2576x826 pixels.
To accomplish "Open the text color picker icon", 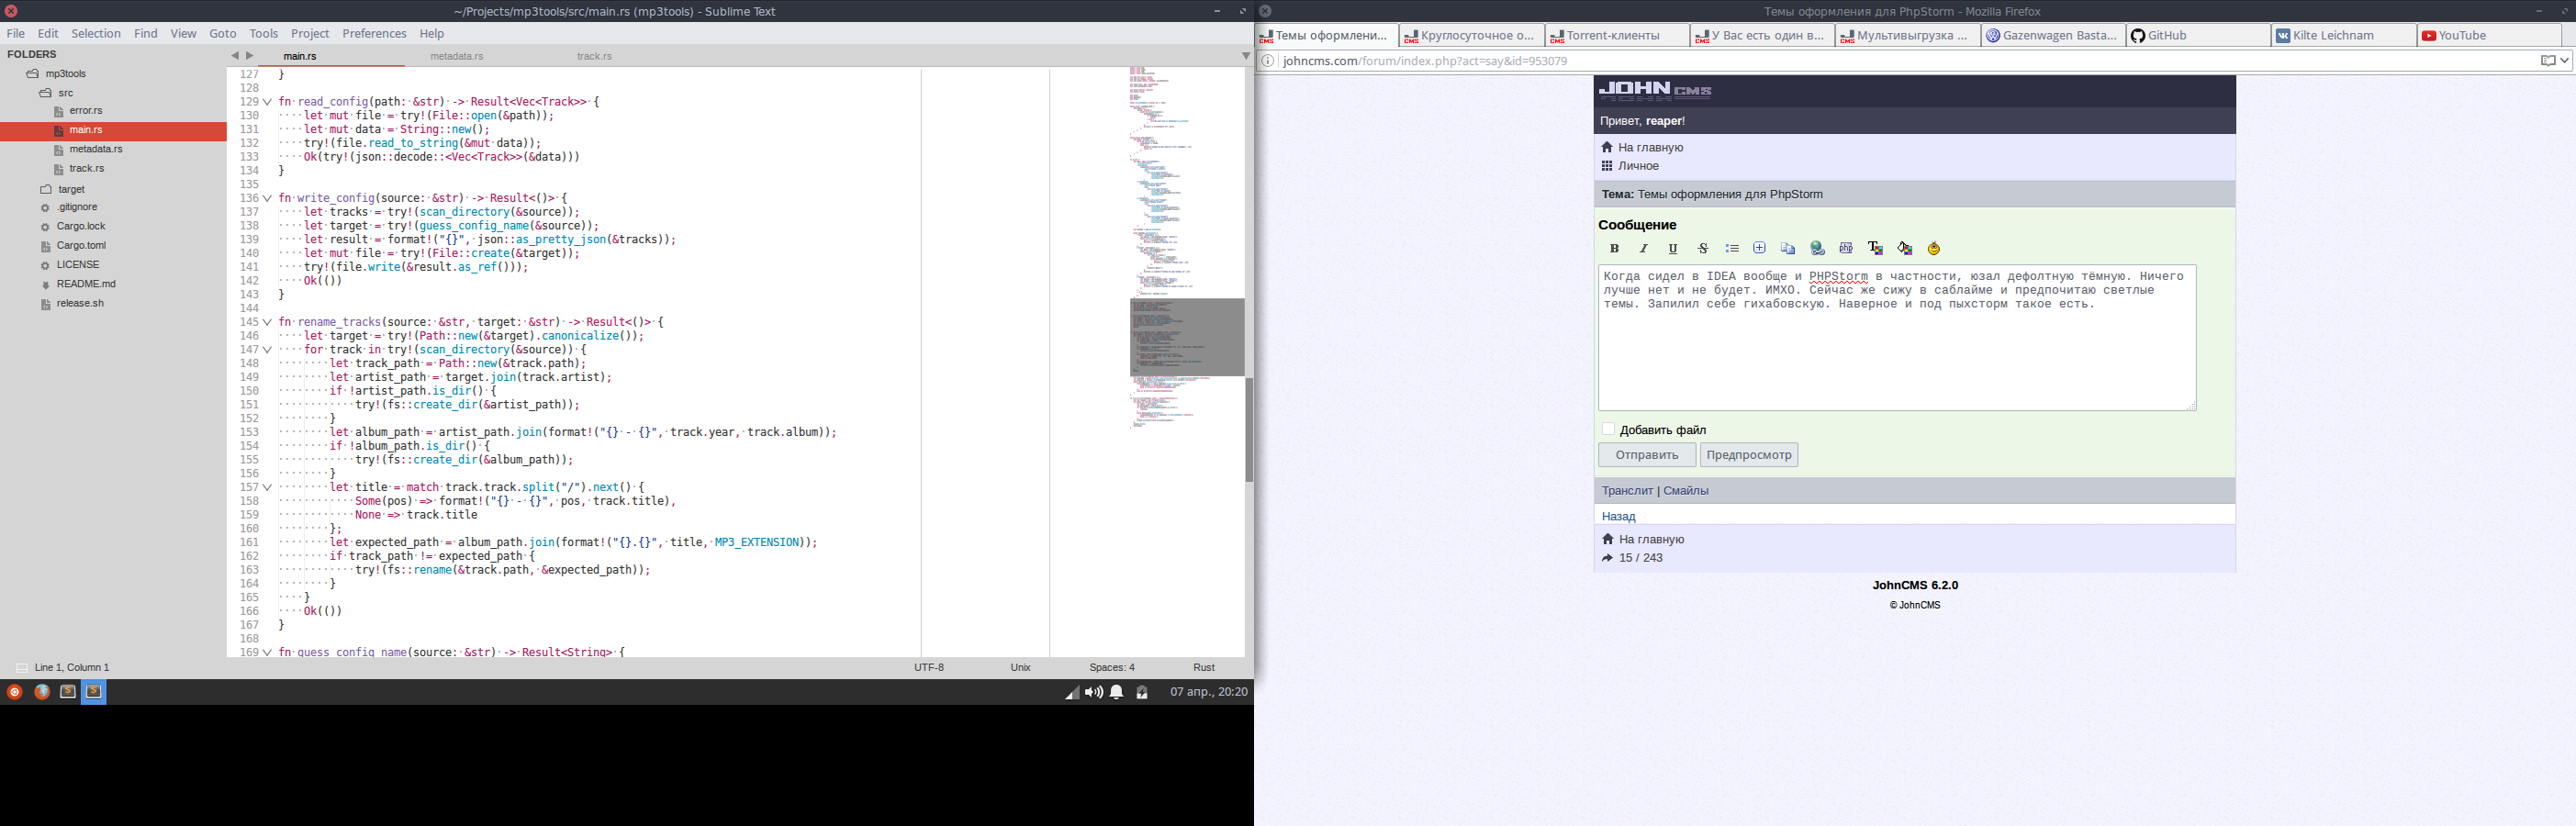I will pos(1876,249).
